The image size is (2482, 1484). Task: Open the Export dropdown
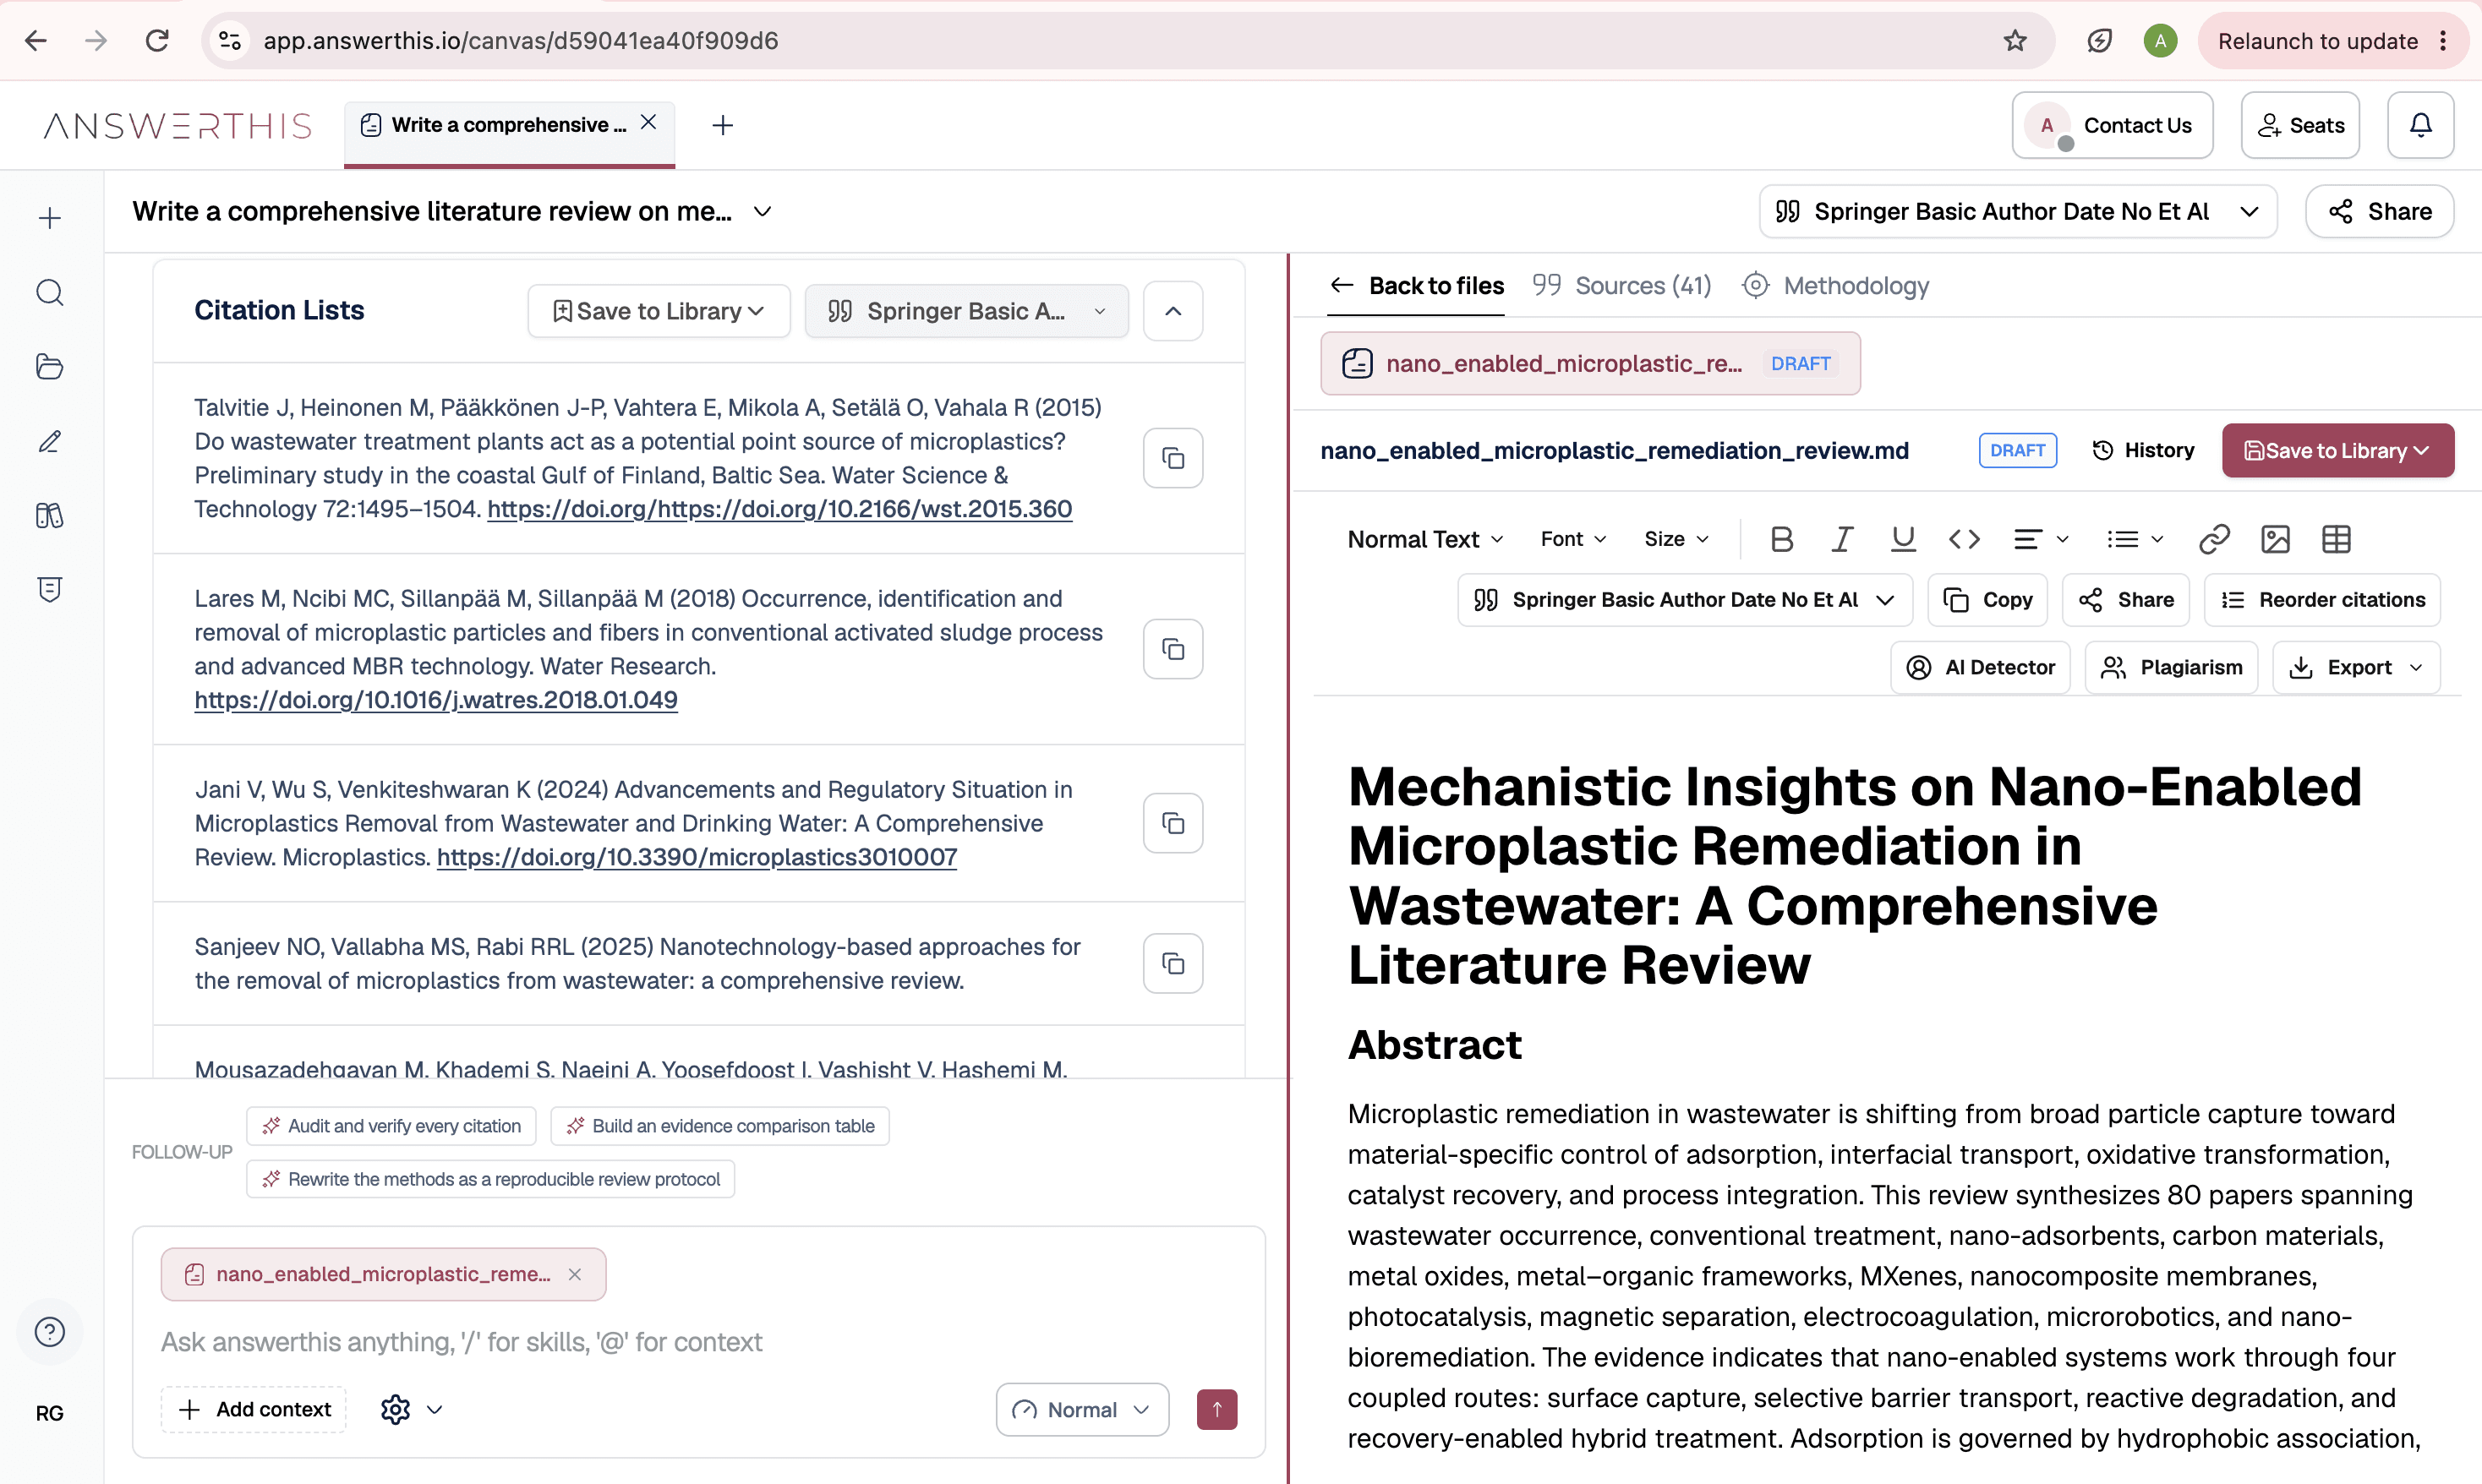click(x=2356, y=667)
